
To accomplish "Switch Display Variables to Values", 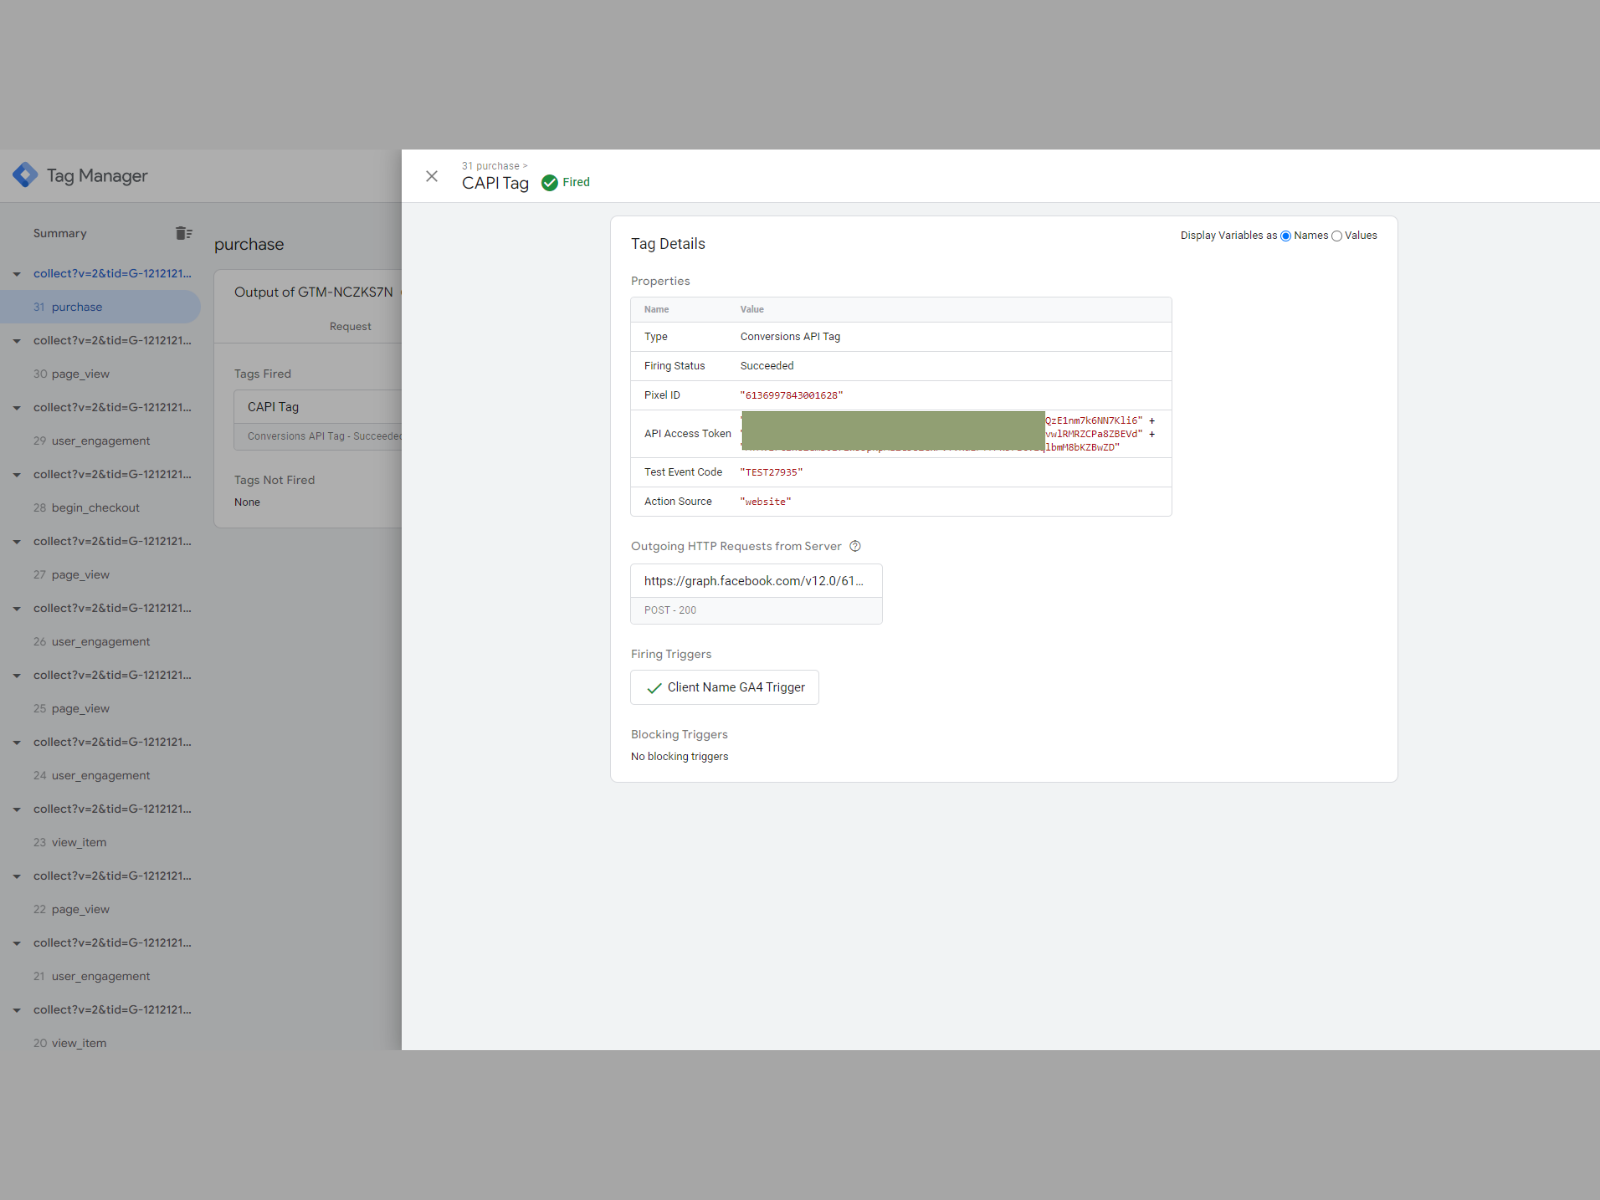I will 1337,236.
